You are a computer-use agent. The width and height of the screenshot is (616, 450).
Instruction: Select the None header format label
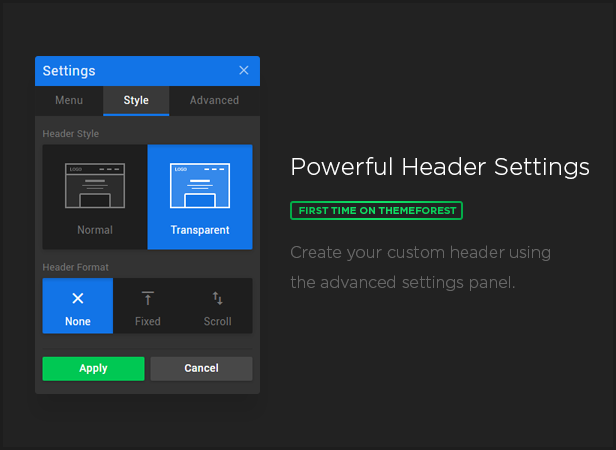(78, 322)
